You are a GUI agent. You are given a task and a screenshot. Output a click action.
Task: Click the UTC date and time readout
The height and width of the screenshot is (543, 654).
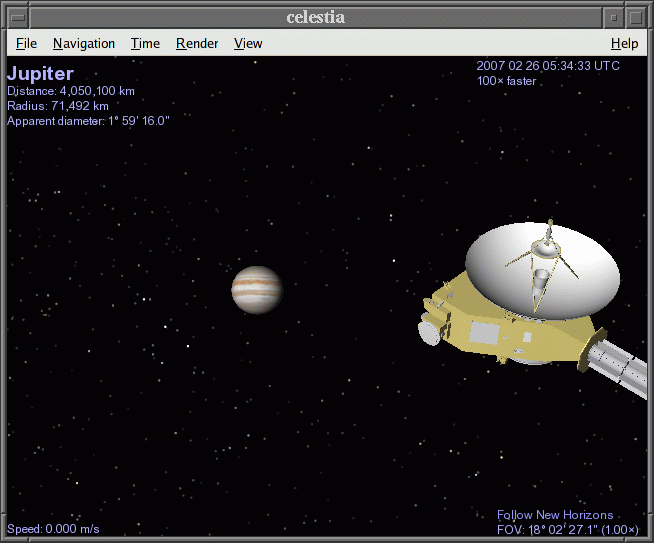[x=548, y=66]
